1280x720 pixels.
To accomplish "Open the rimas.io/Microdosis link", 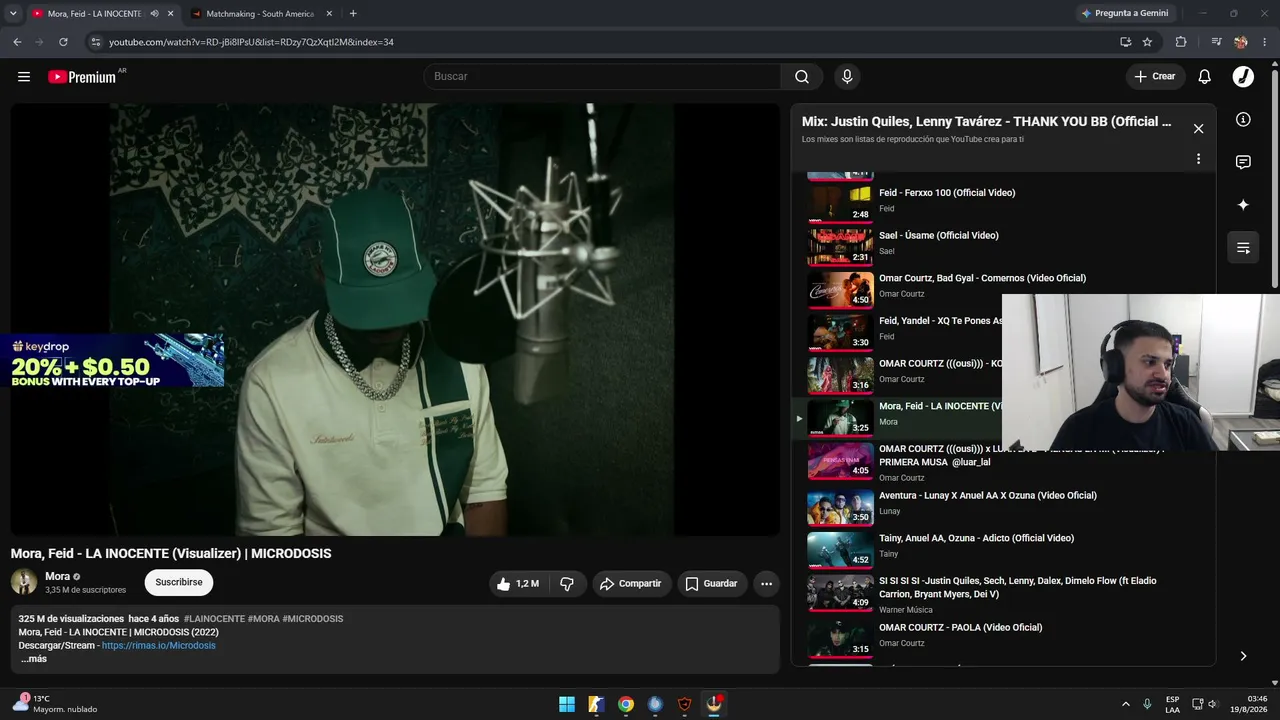I will tap(158, 646).
